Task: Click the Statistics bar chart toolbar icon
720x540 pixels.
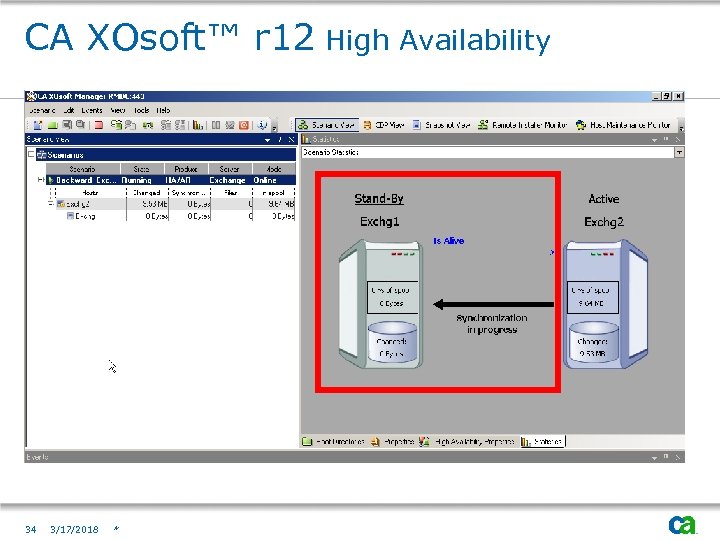Action: tap(198, 125)
